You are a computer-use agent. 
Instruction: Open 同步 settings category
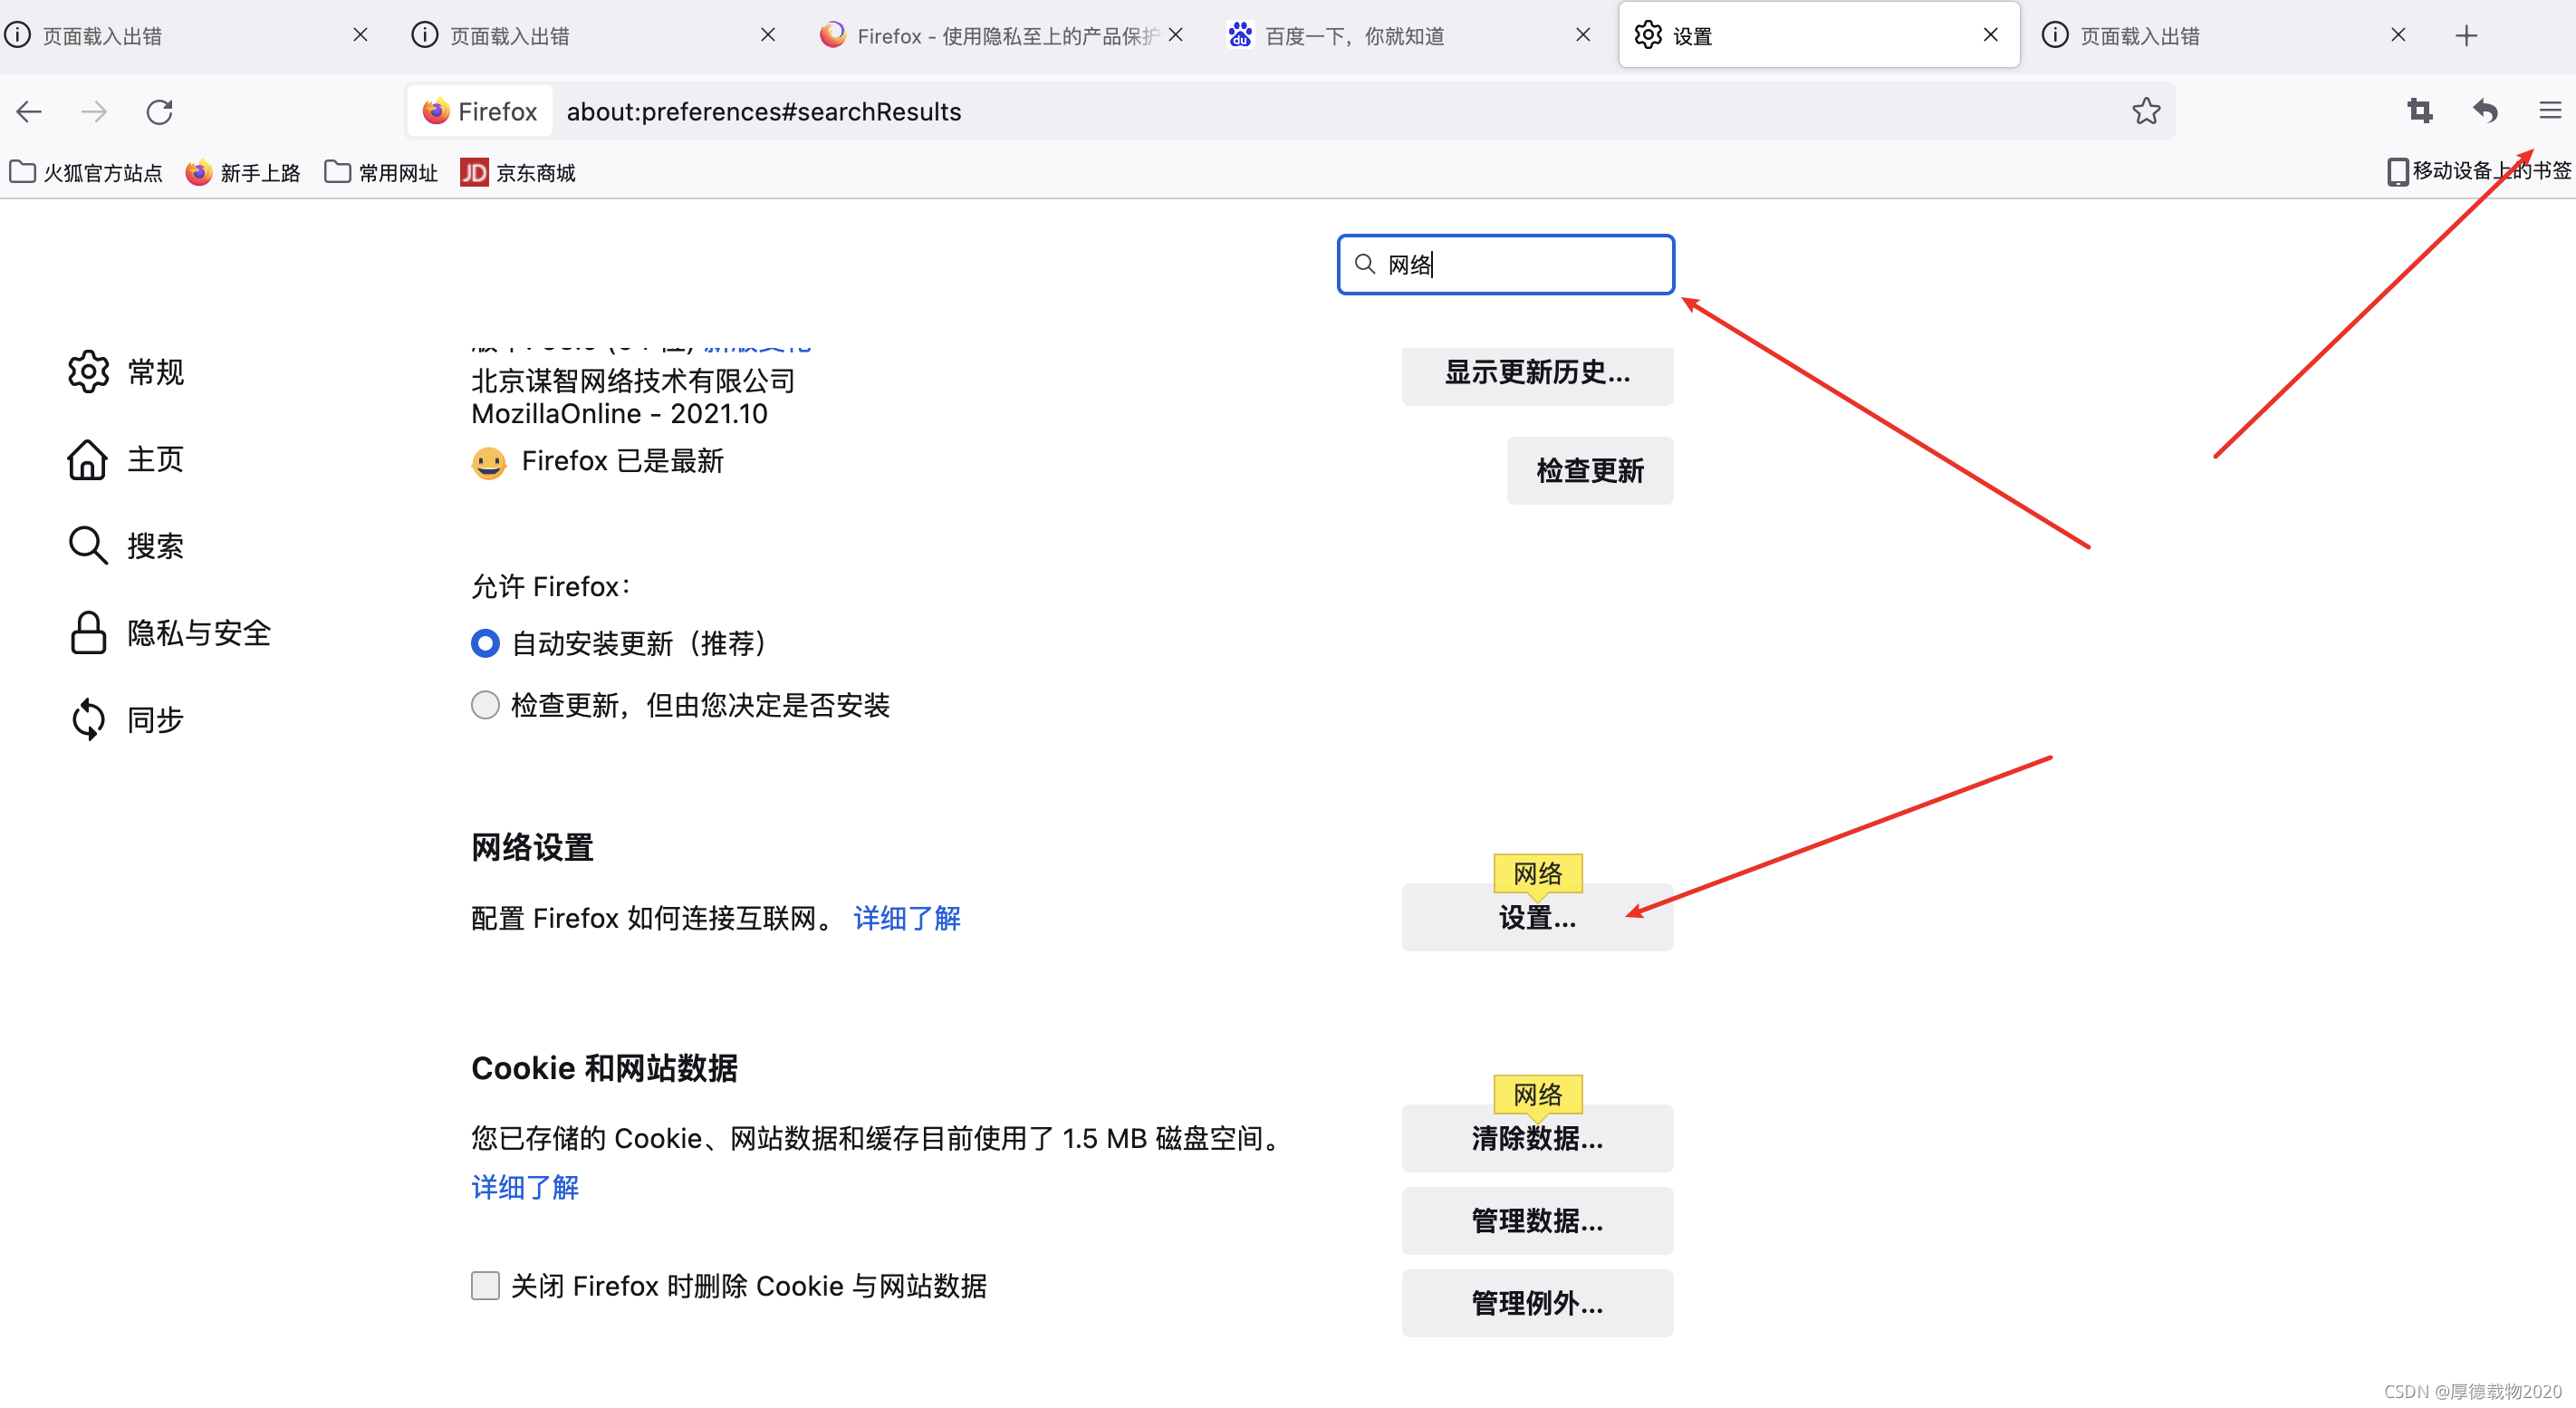coord(126,720)
